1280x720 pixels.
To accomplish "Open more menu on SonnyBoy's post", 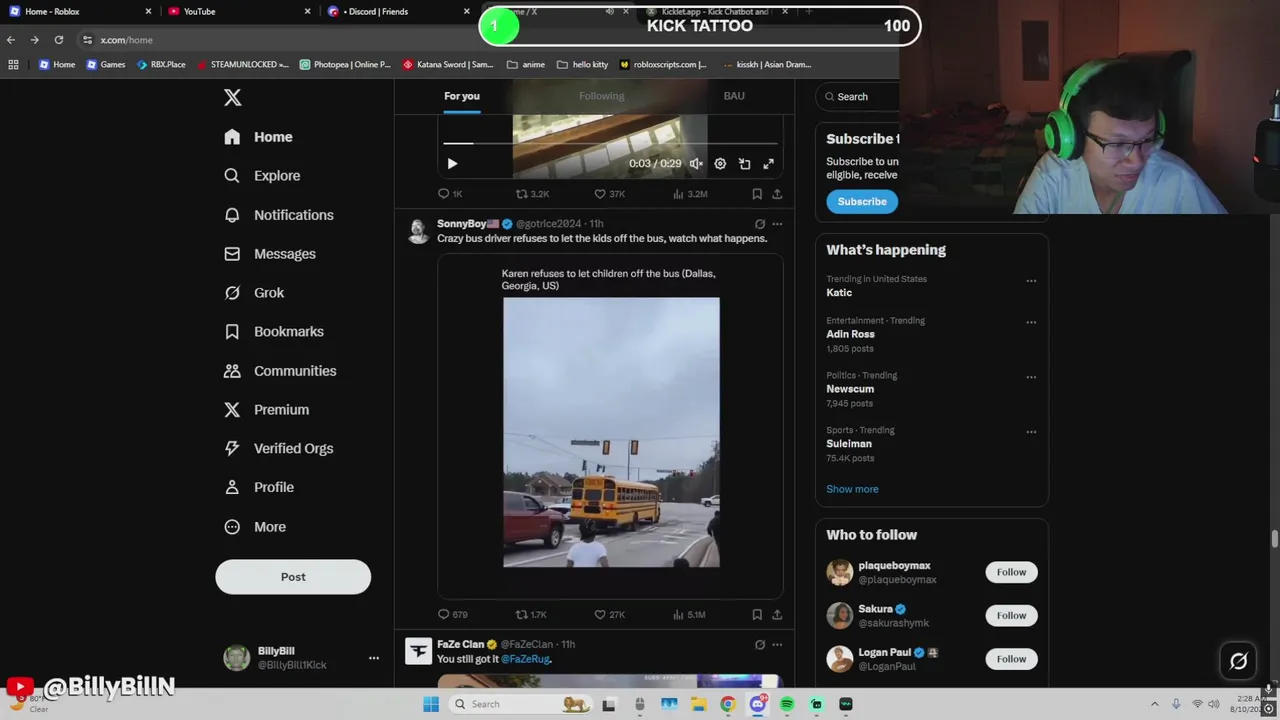I will [777, 224].
